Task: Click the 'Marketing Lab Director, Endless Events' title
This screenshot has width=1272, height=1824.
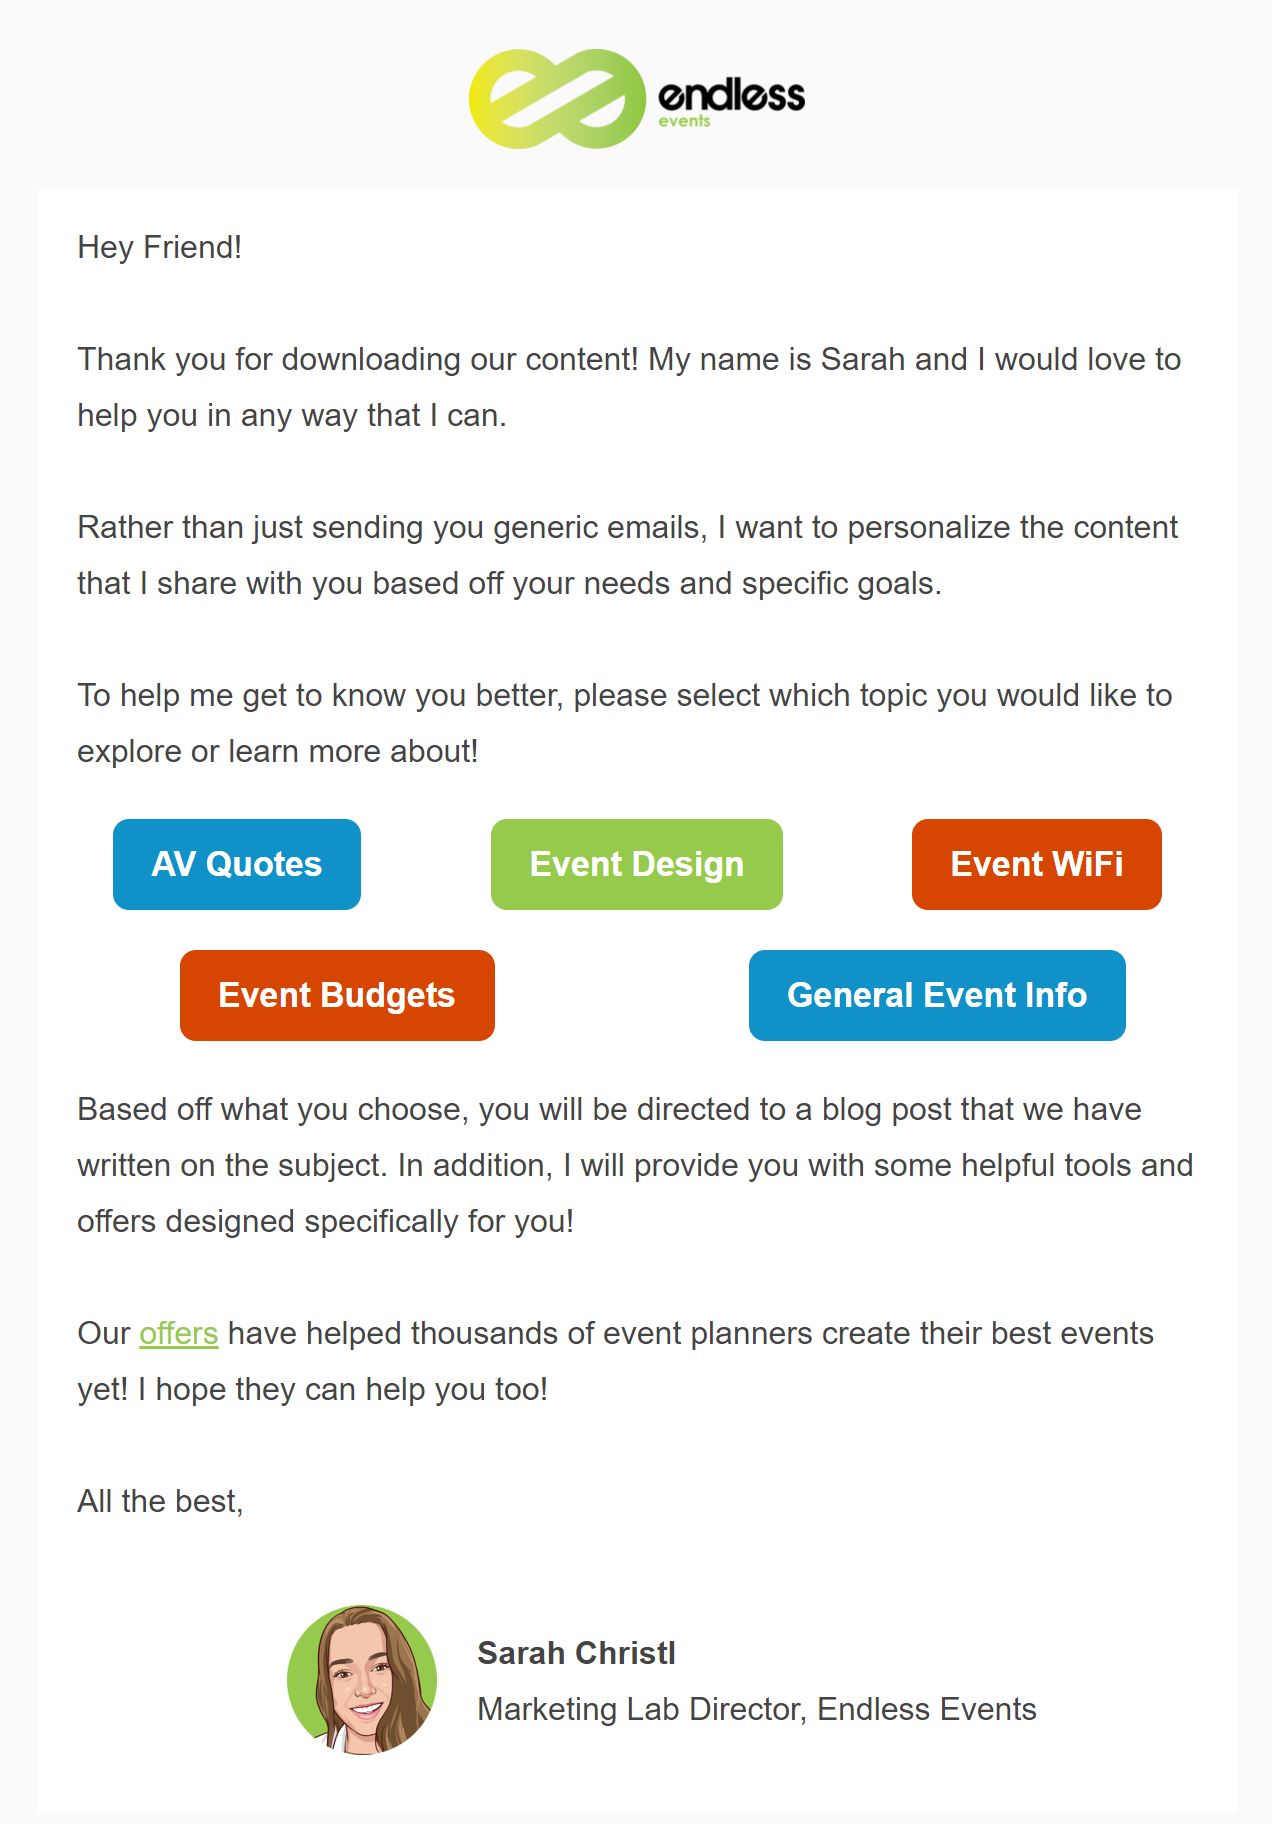Action: point(757,1709)
